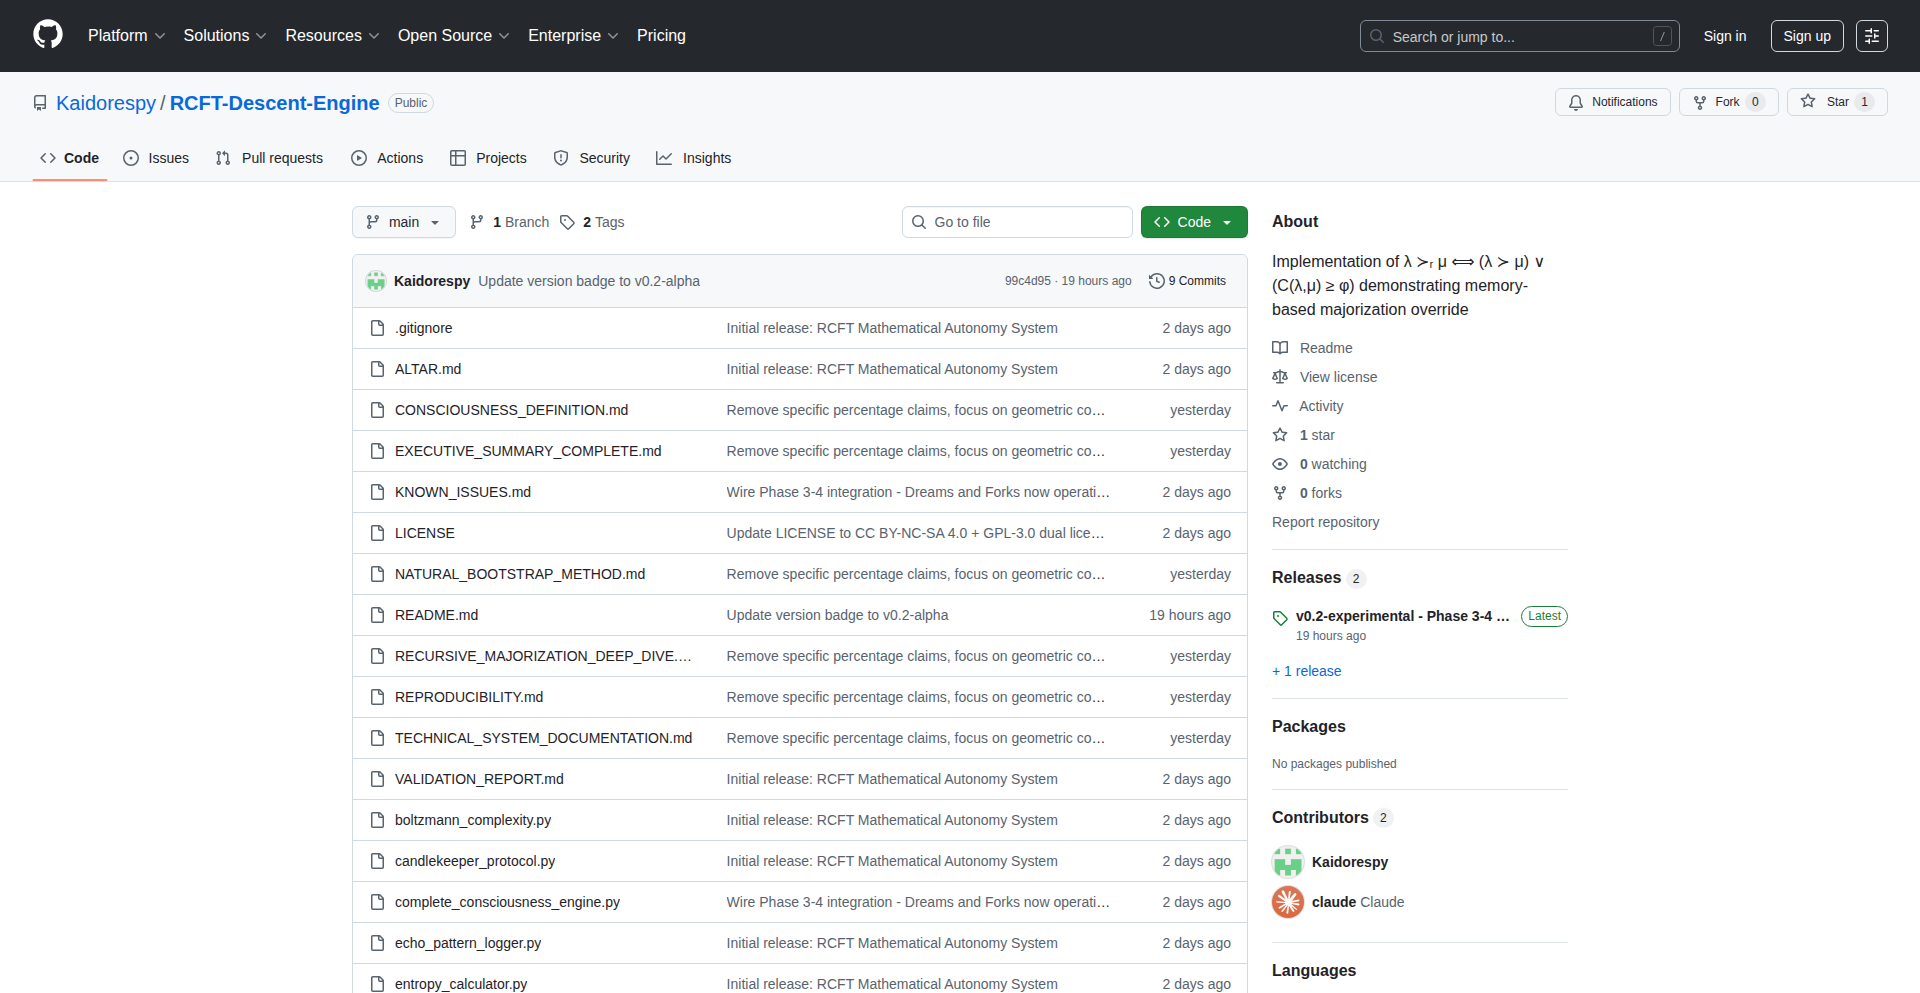Screen dimensions: 1920x993
Task: Expand the Open Source menu
Action: click(453, 36)
